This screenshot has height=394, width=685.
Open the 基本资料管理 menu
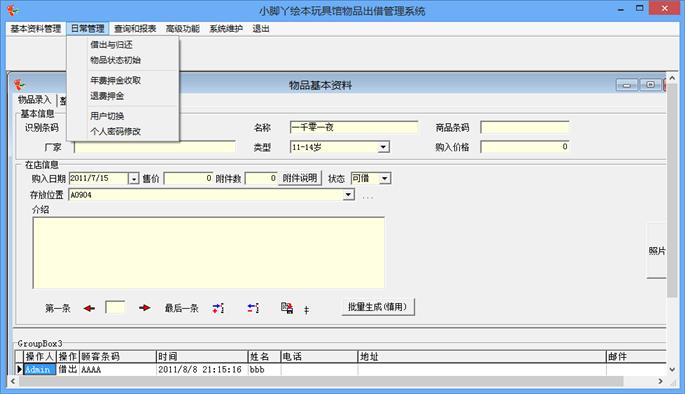pyautogui.click(x=36, y=29)
